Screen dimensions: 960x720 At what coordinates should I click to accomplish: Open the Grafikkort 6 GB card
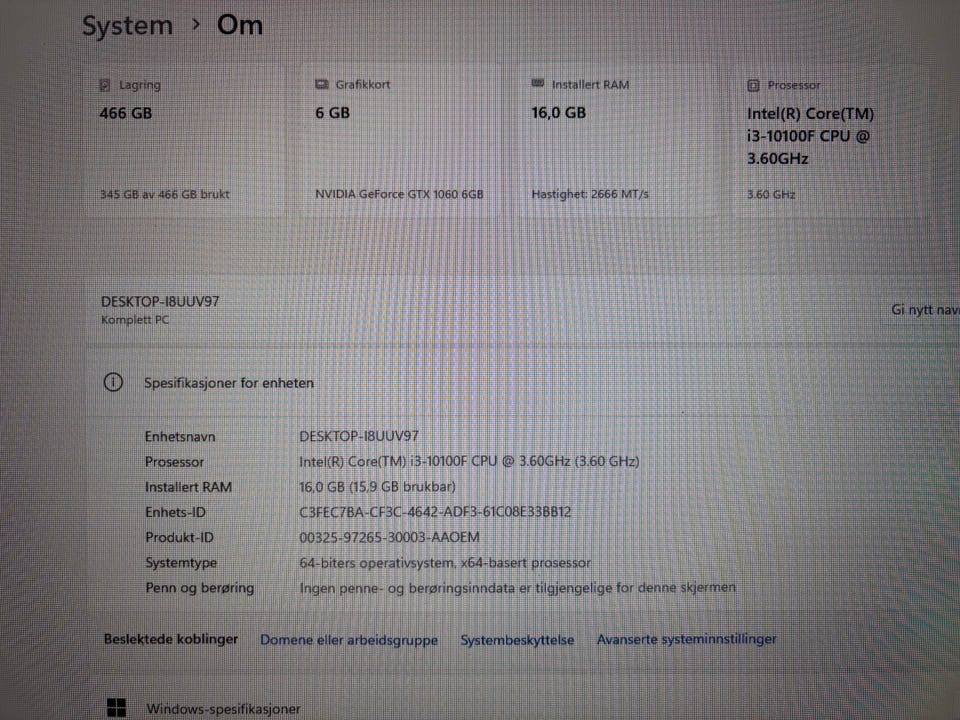(x=402, y=140)
